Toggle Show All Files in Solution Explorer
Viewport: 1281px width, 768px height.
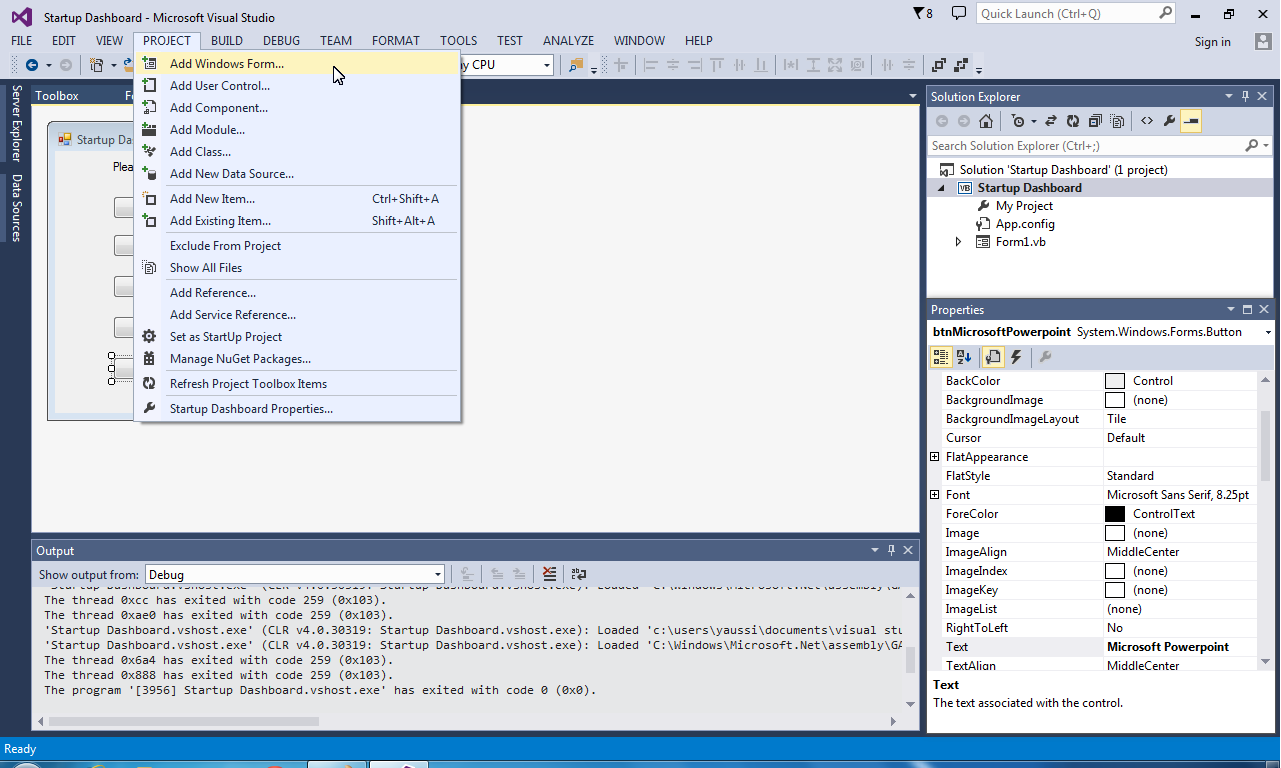pyautogui.click(x=1117, y=121)
